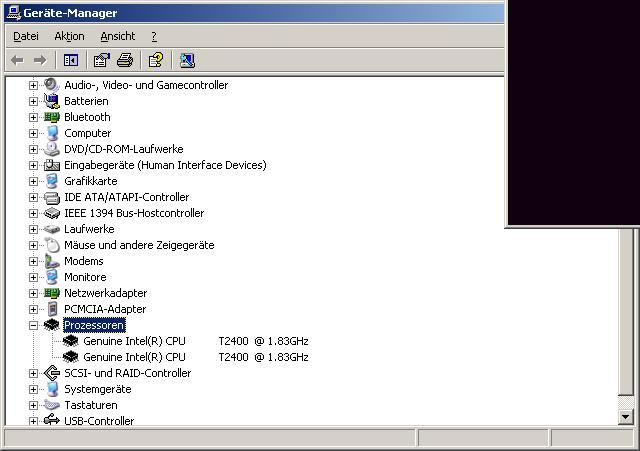640x451 pixels.
Task: Click the Tastaturen keyboard icon
Action: [x=52, y=405]
